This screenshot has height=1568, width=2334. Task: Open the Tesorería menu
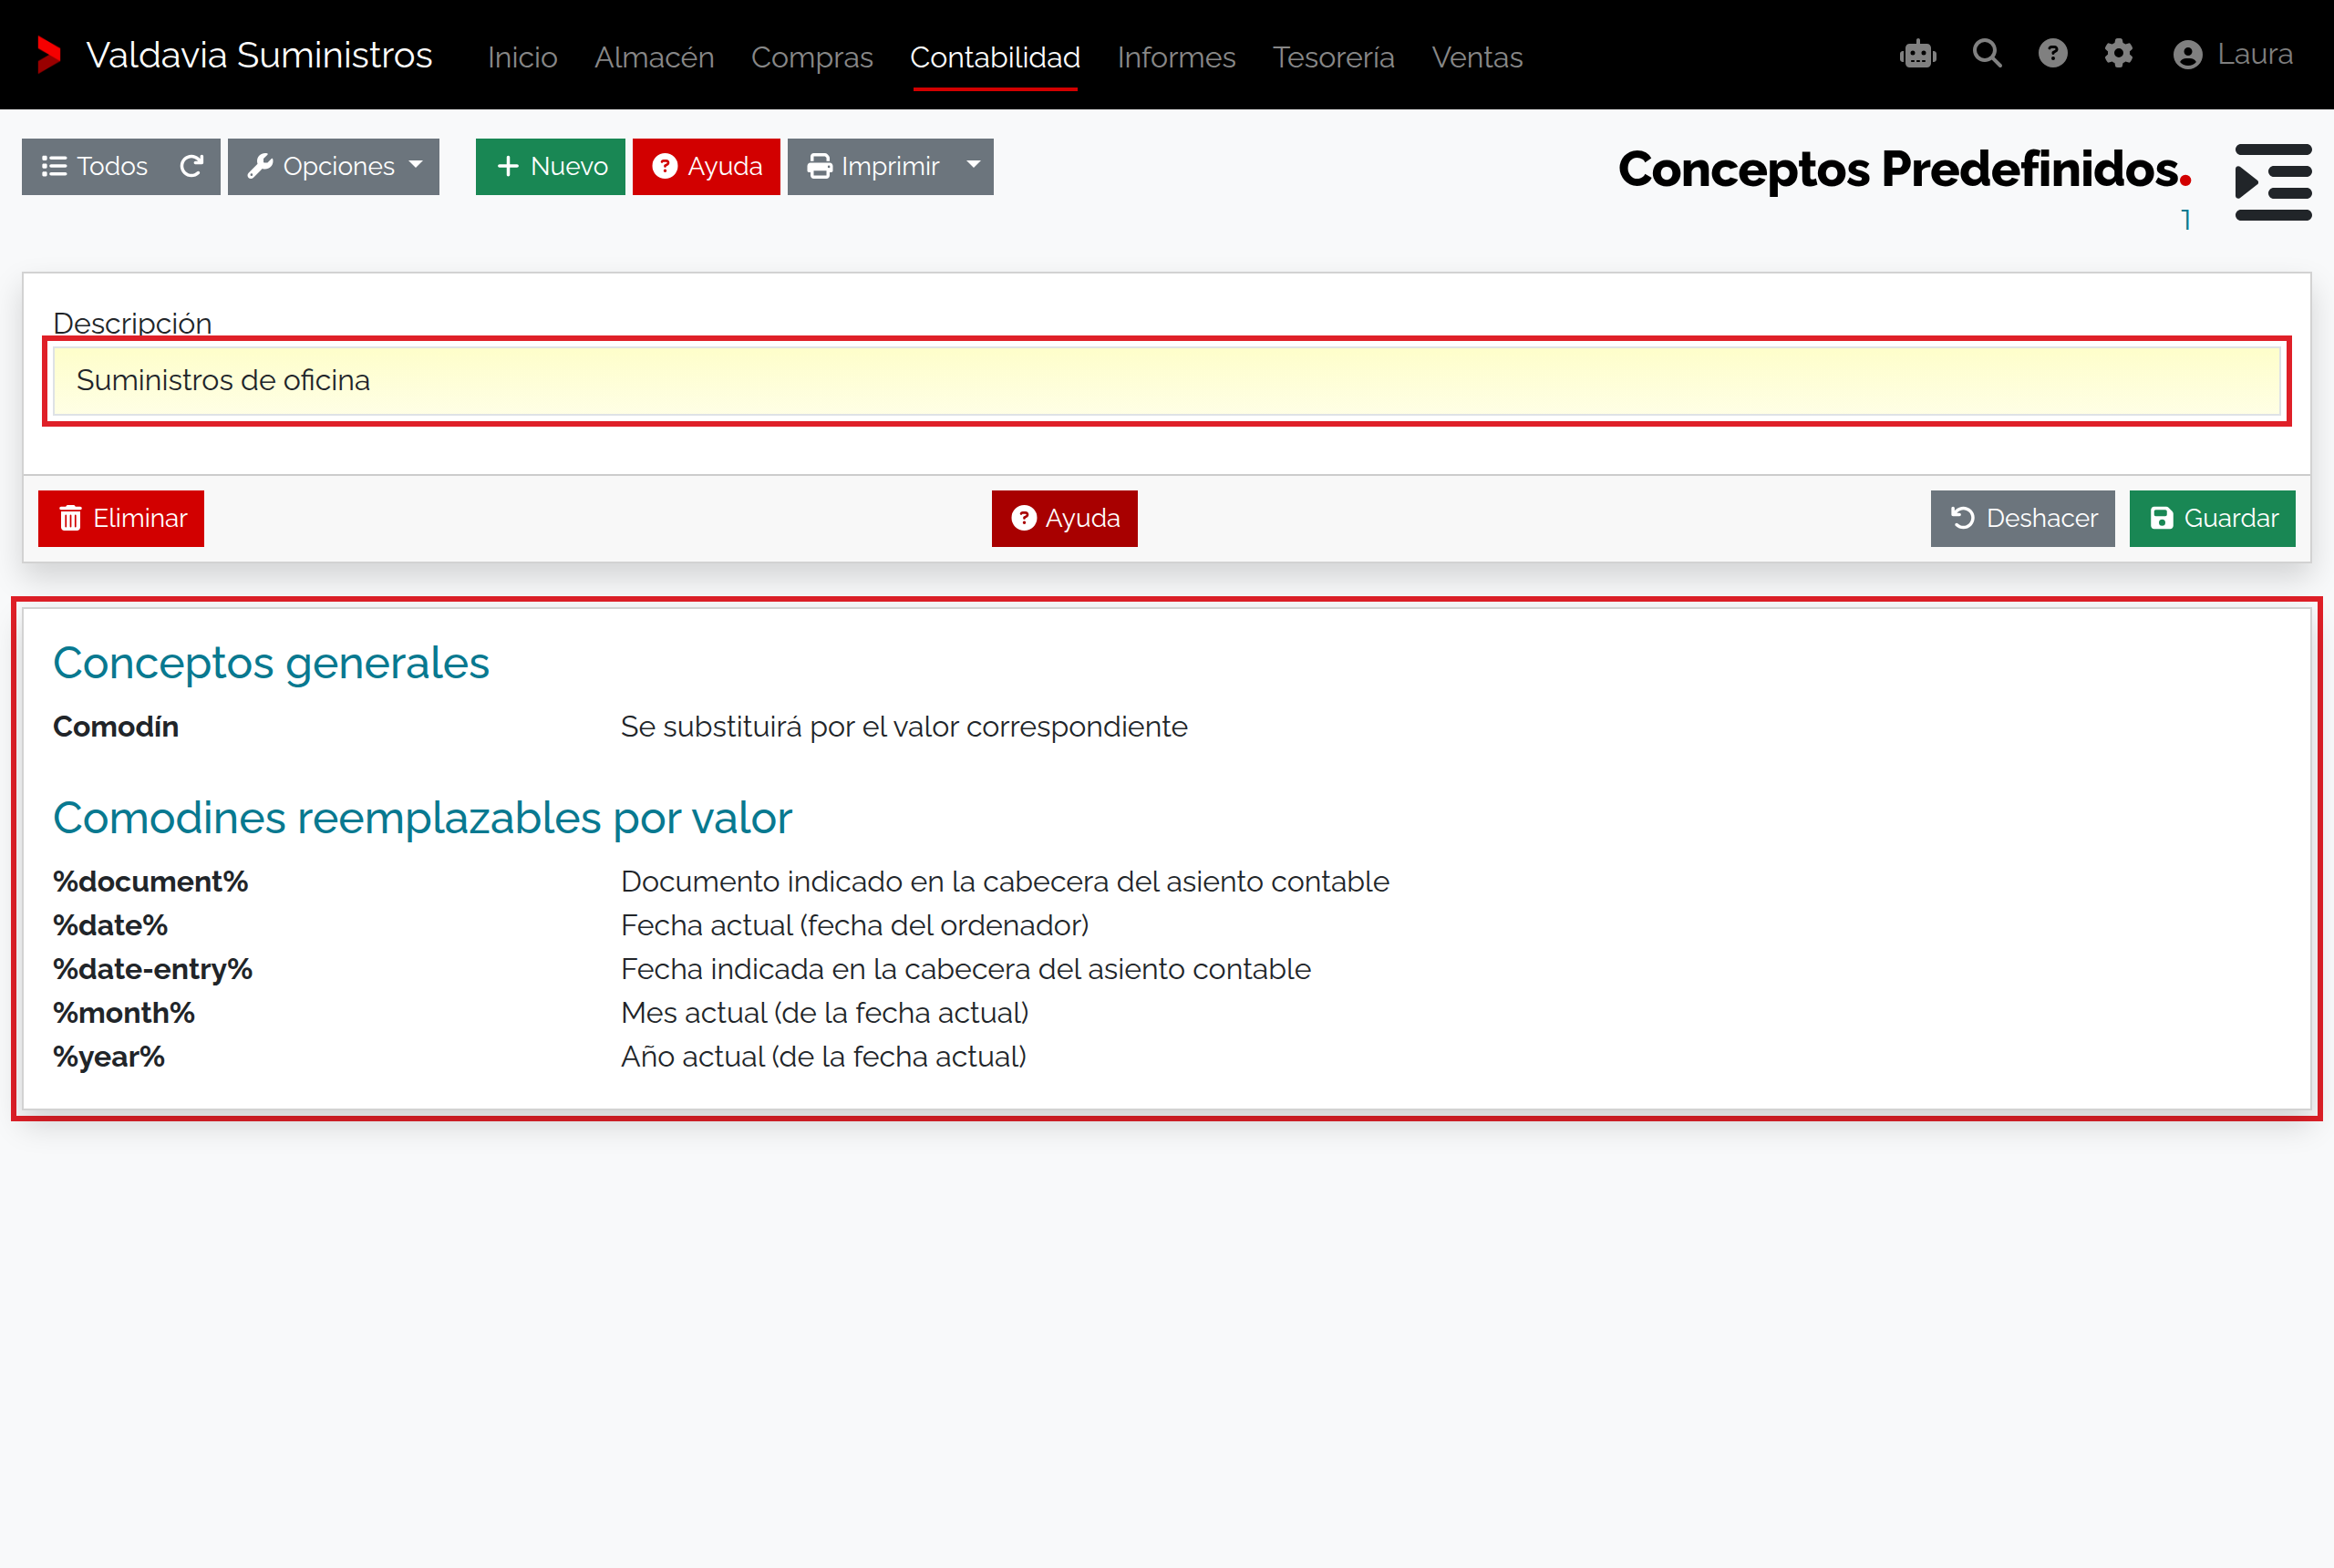click(1333, 57)
